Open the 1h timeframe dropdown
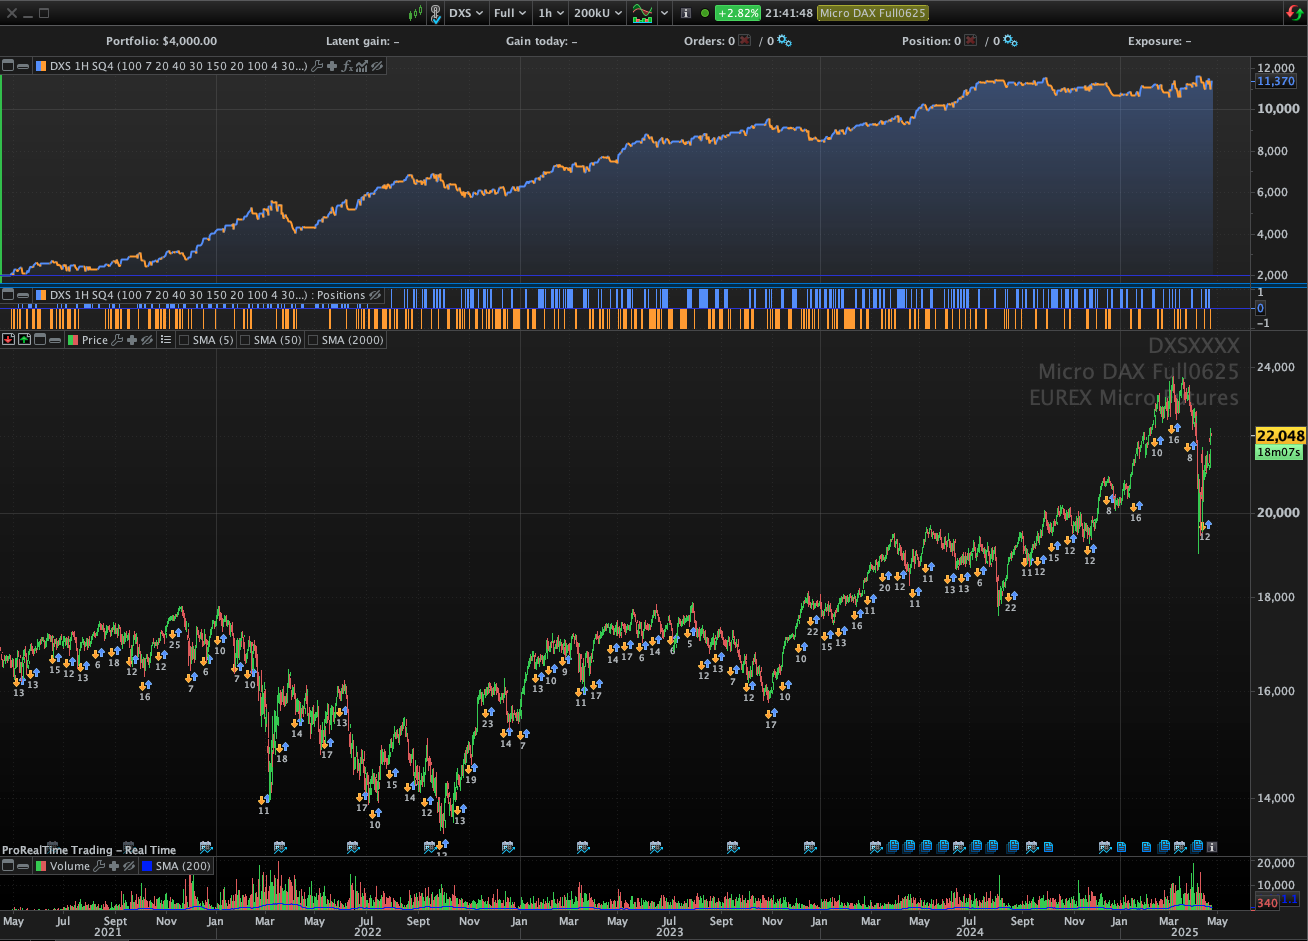Screen dimensions: 1308x941 (x=551, y=13)
